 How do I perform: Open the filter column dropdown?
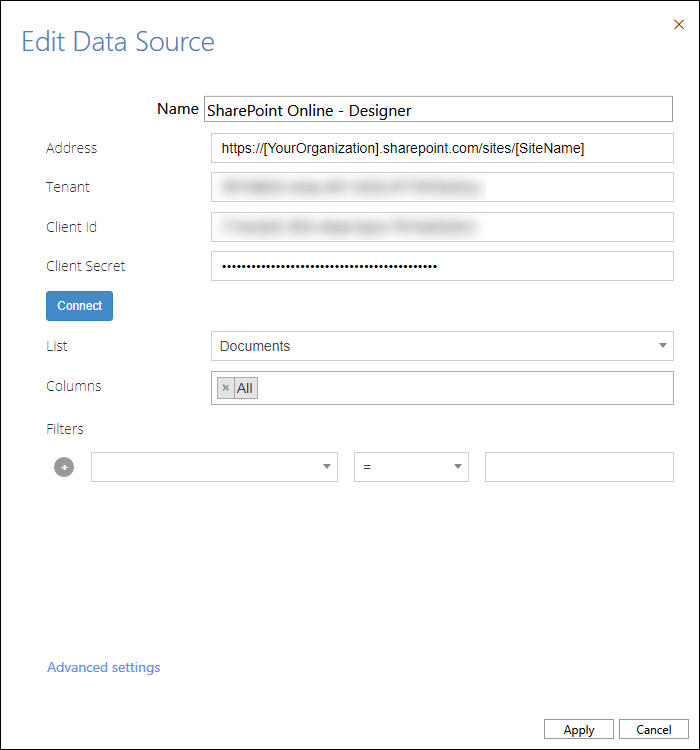(214, 467)
